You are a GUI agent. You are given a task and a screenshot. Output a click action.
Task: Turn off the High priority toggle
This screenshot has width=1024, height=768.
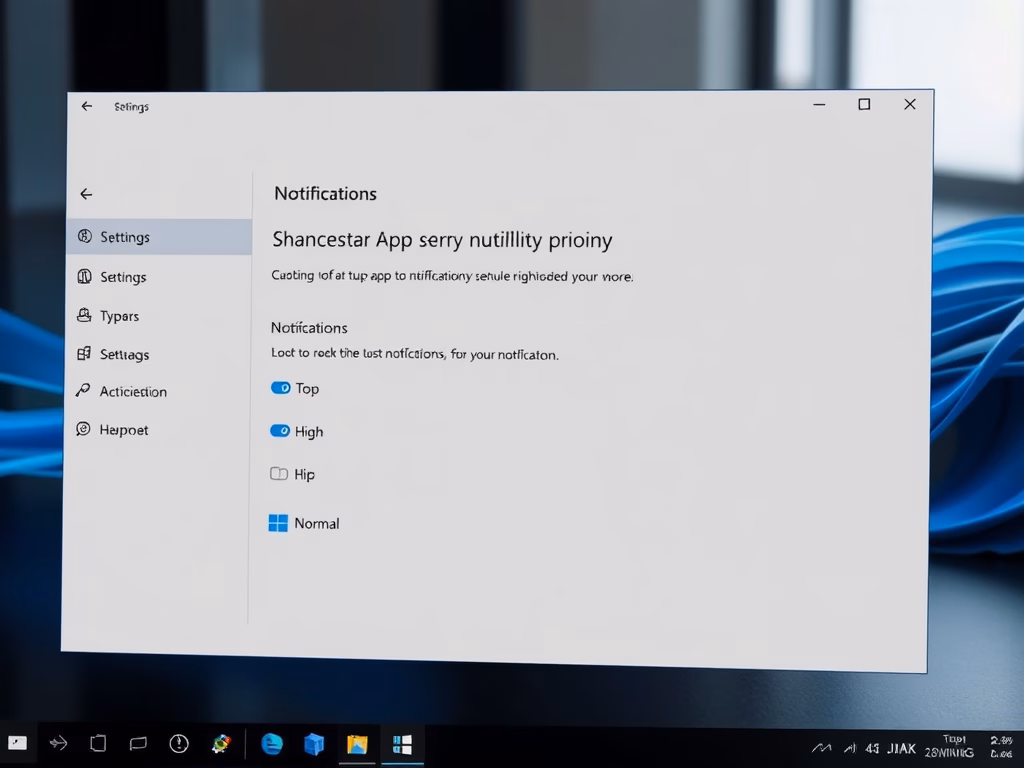tap(280, 431)
